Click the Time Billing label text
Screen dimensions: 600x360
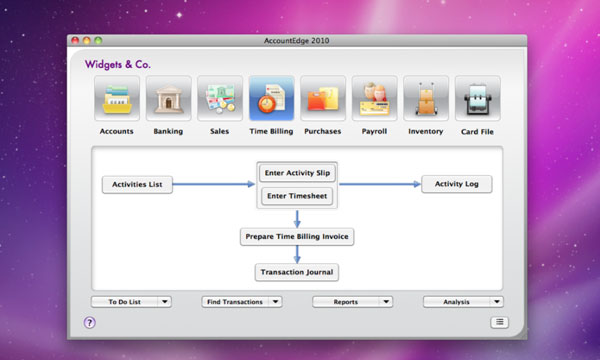pos(271,131)
